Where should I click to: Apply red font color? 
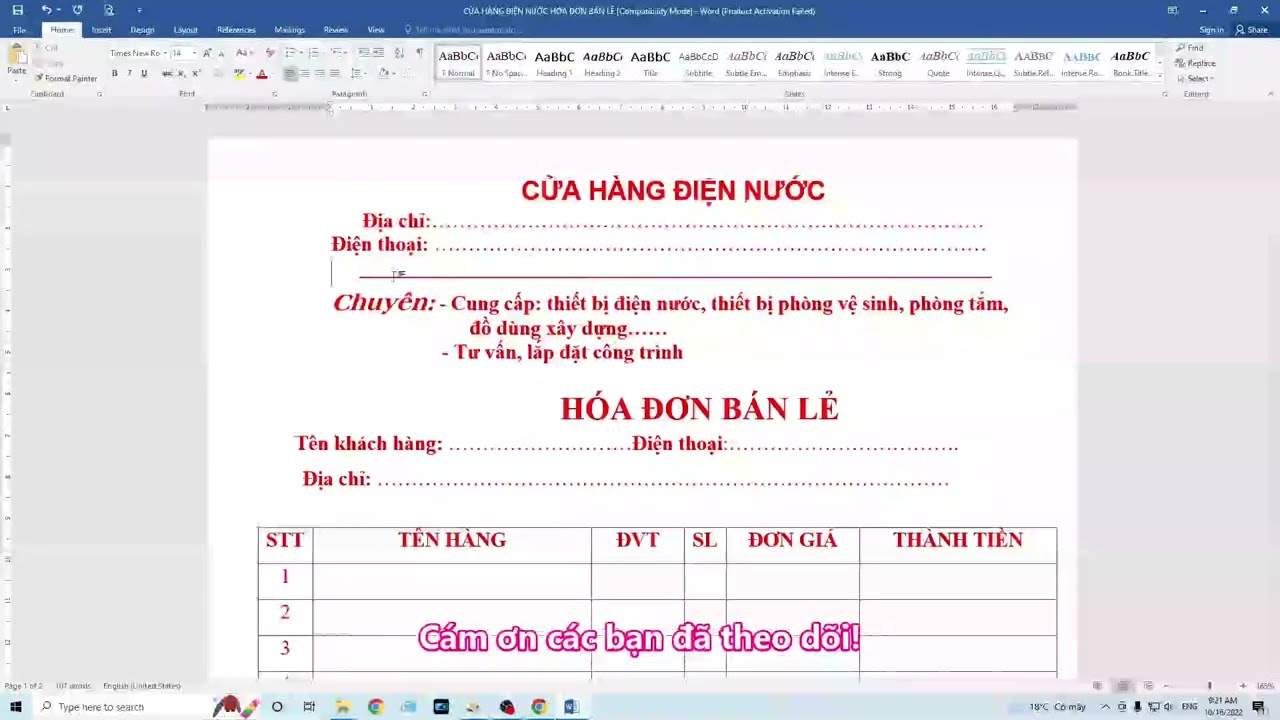coord(261,73)
